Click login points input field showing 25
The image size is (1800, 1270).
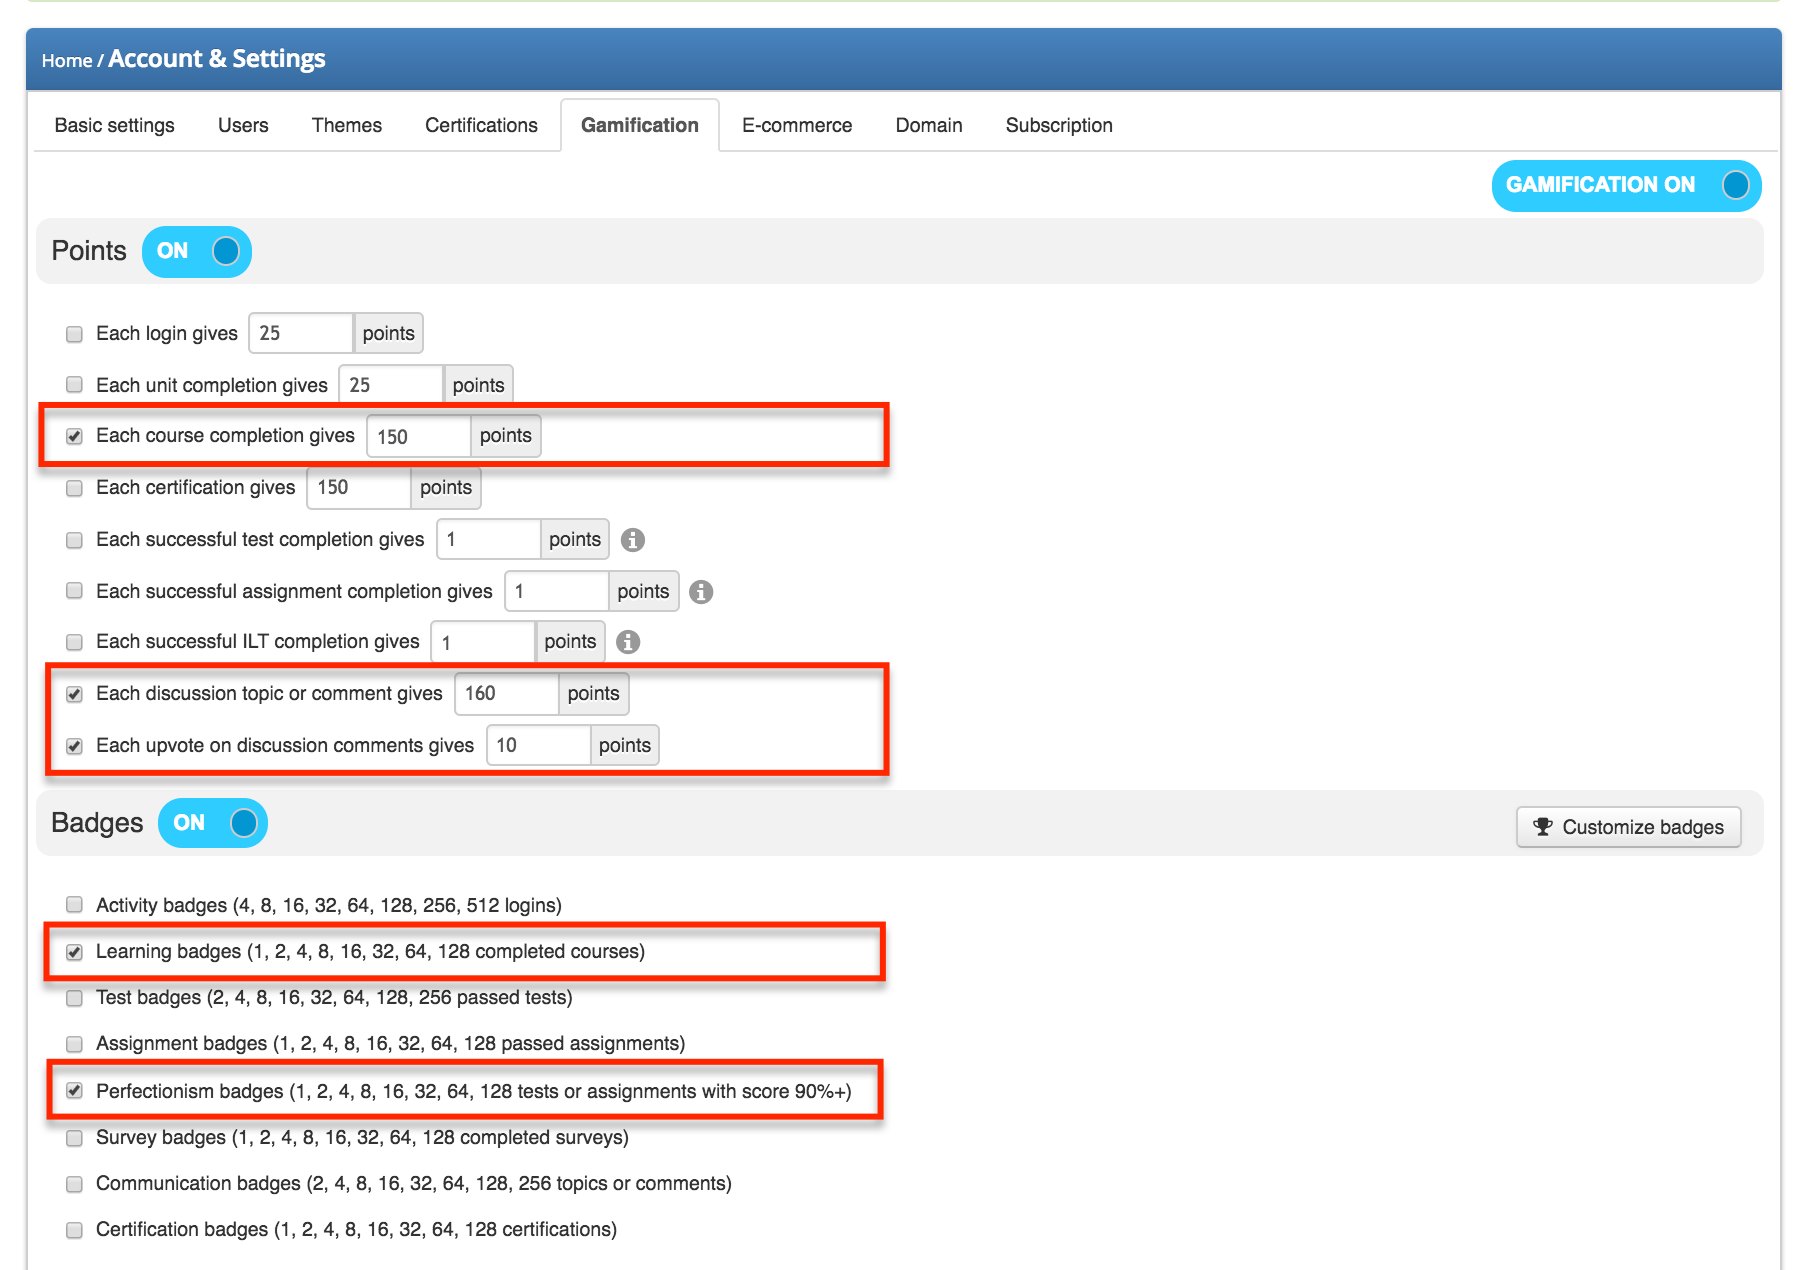pos(301,333)
